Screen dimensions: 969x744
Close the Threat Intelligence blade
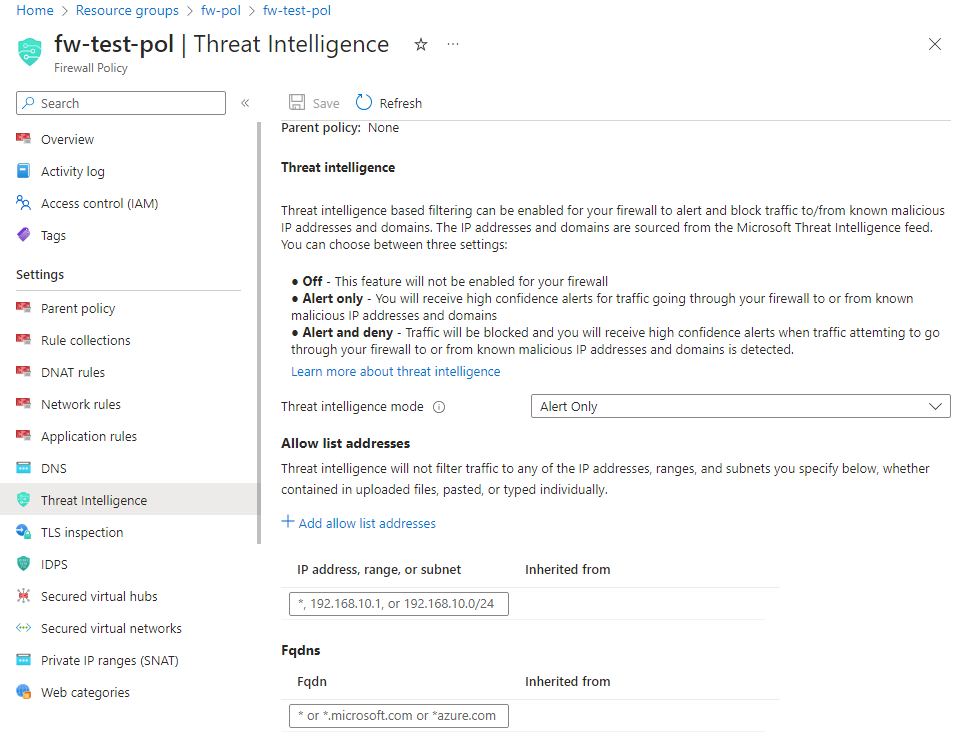pos(935,44)
